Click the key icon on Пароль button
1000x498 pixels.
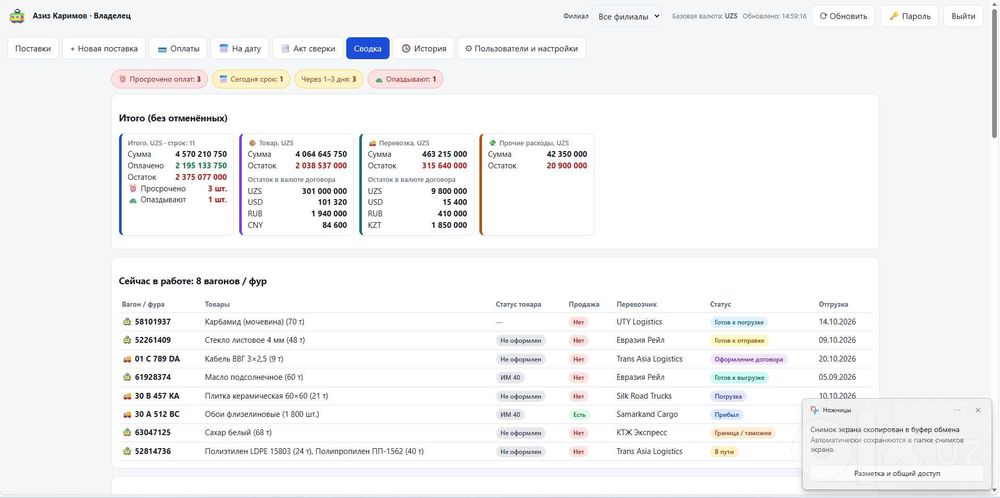894,16
